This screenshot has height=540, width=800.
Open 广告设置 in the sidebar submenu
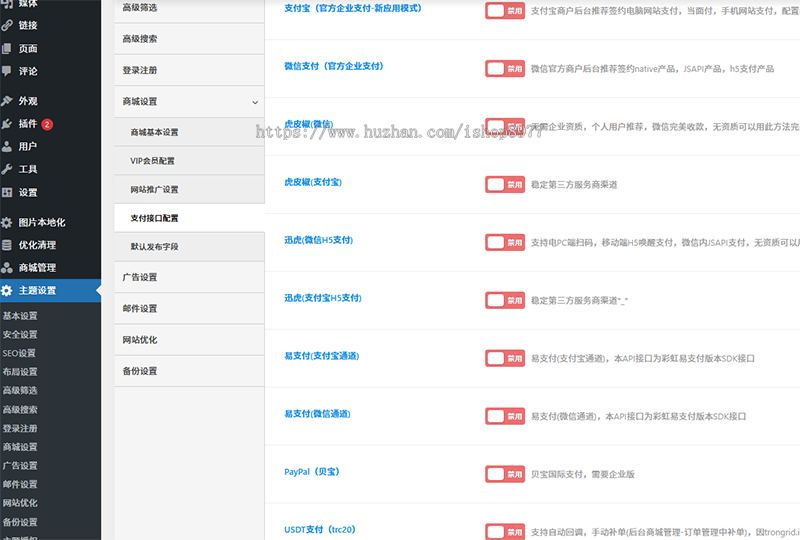coord(20,465)
